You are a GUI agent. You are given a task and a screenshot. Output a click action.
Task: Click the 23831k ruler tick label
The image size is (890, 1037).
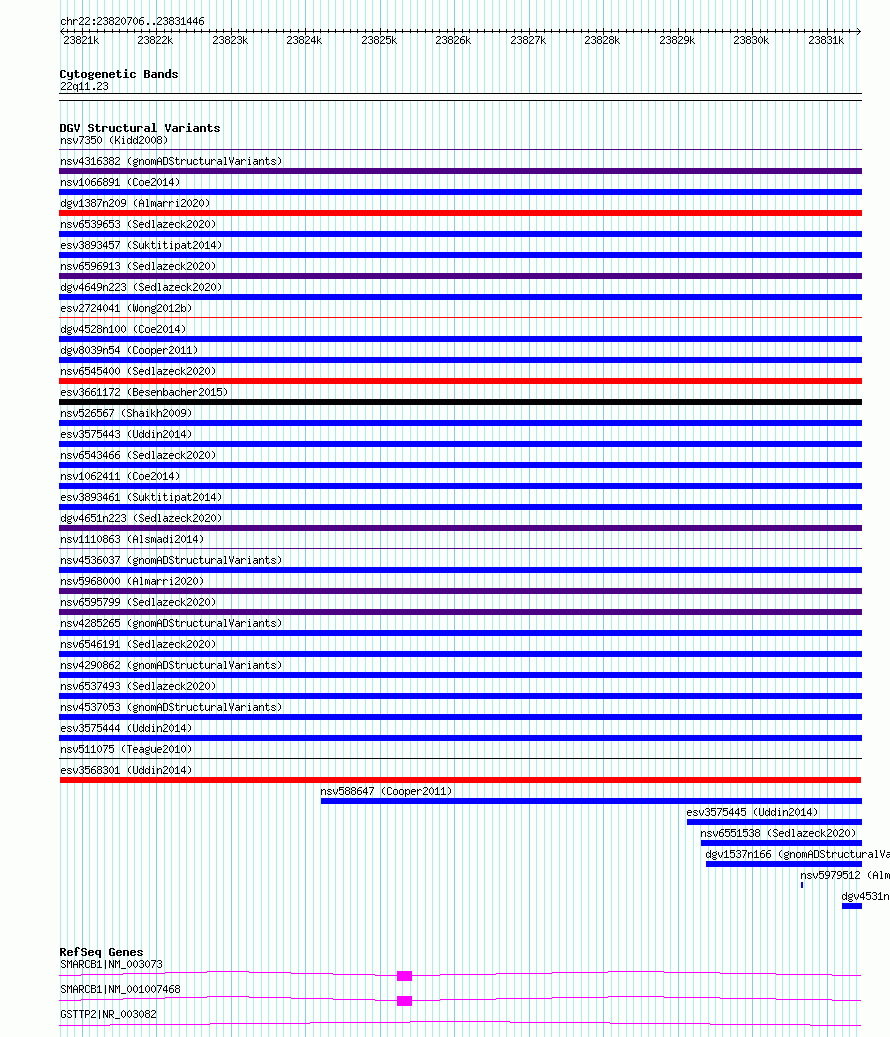tap(826, 40)
